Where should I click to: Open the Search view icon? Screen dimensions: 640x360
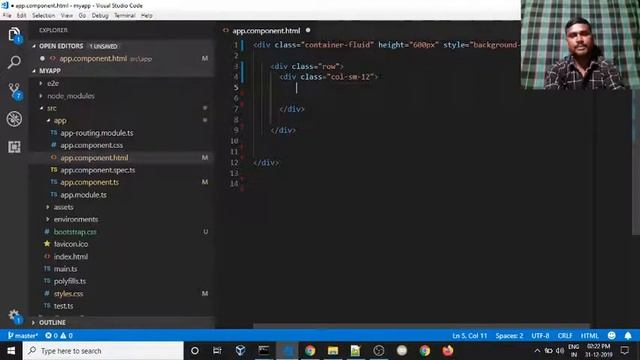pyautogui.click(x=14, y=62)
